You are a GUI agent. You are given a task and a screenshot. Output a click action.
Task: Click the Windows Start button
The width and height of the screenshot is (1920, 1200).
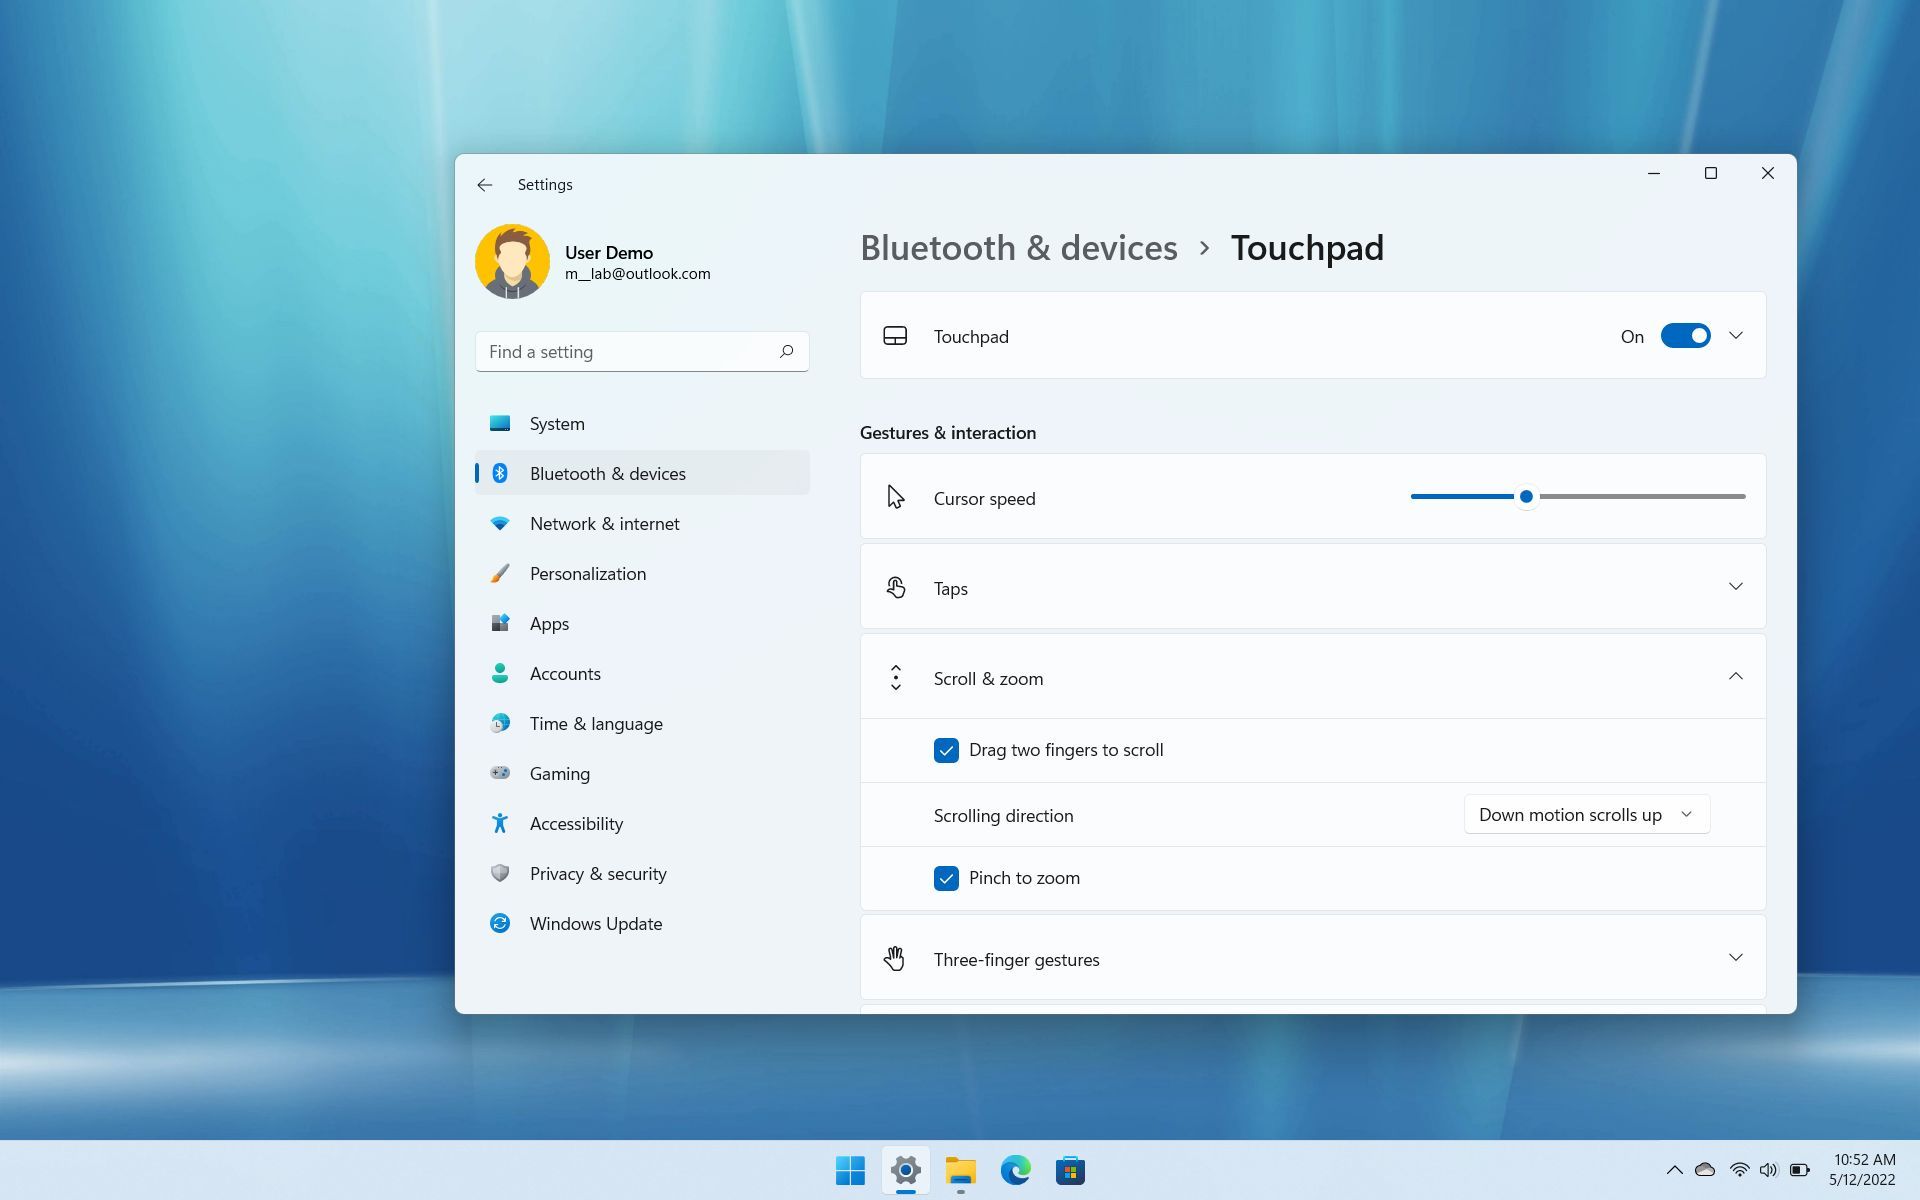point(850,1171)
